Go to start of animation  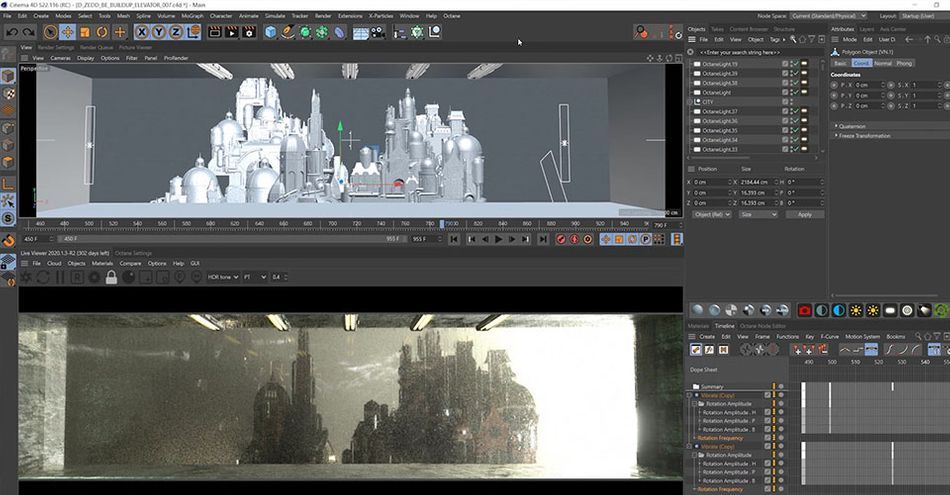click(454, 239)
